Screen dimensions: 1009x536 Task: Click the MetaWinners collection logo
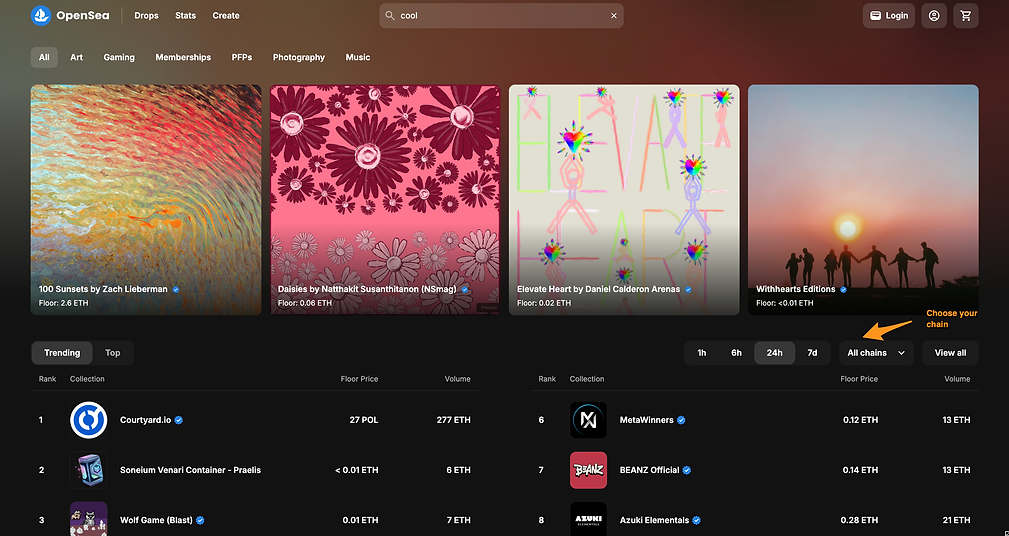click(588, 420)
